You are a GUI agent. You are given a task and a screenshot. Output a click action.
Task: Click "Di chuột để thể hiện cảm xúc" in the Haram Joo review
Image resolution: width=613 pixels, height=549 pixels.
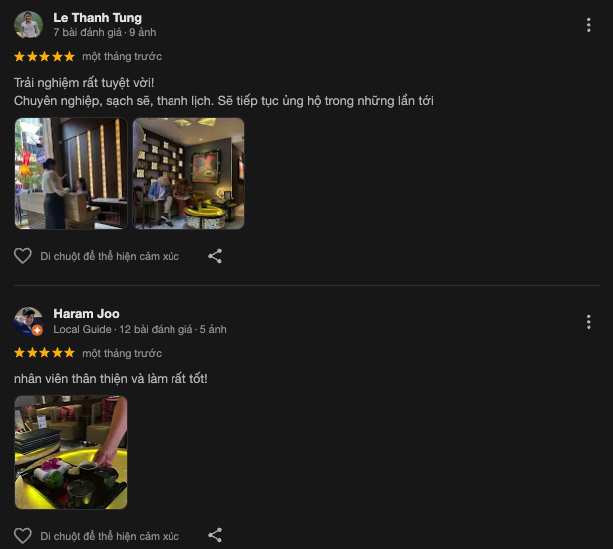(x=109, y=536)
